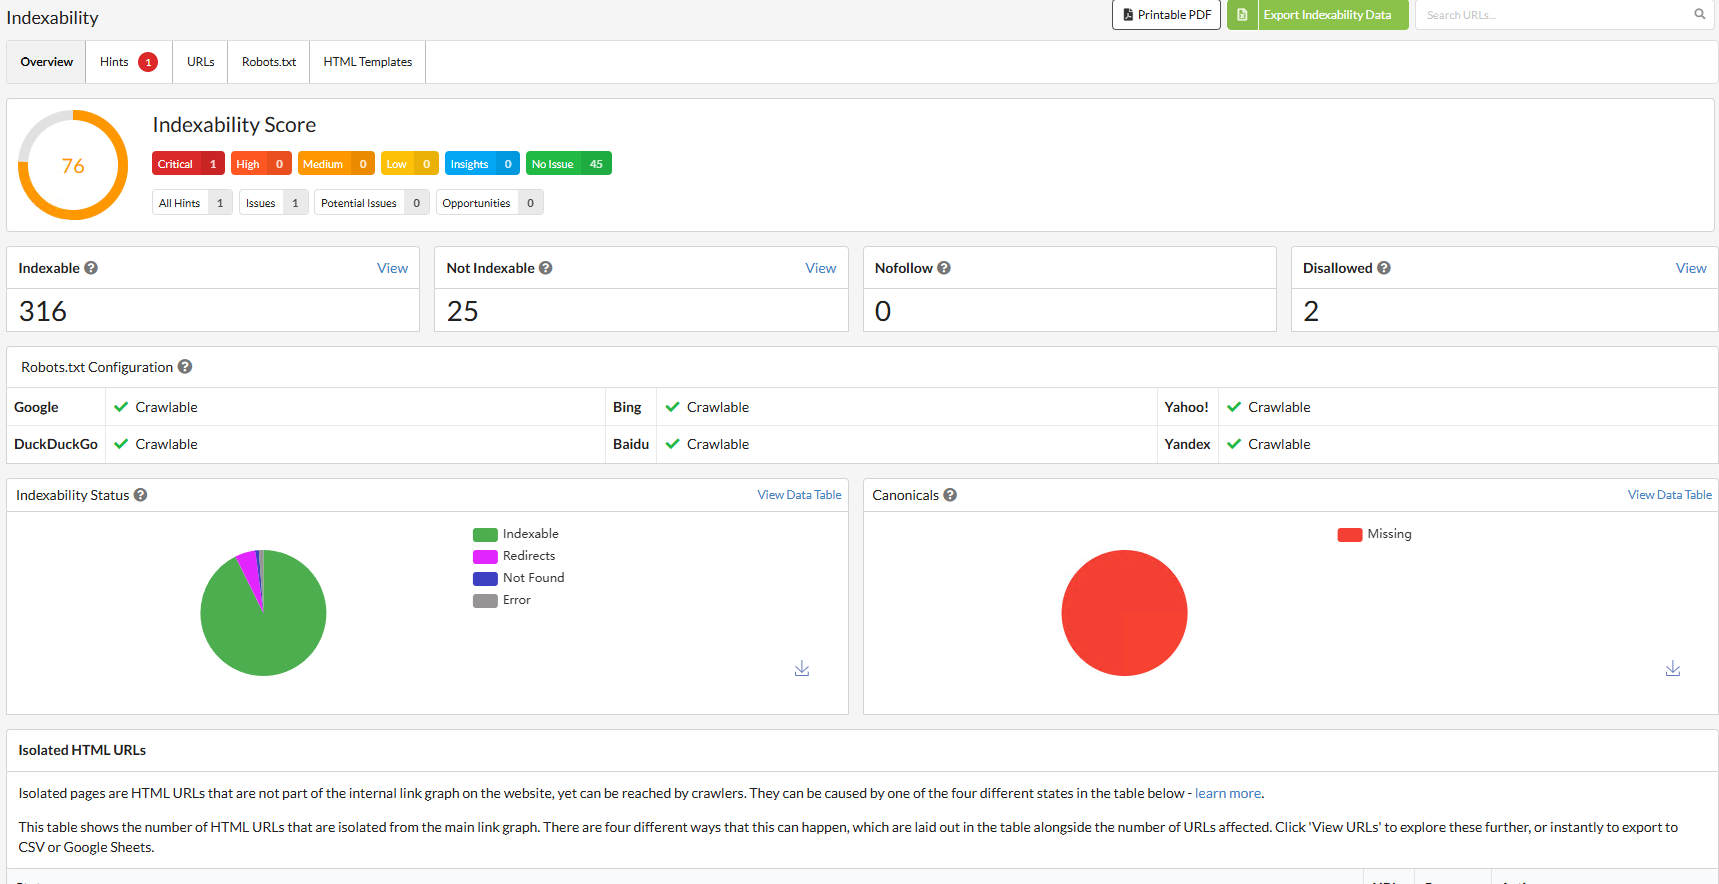Viewport: 1719px width, 884px height.
Task: Click the search magnifier icon
Action: [x=1699, y=14]
